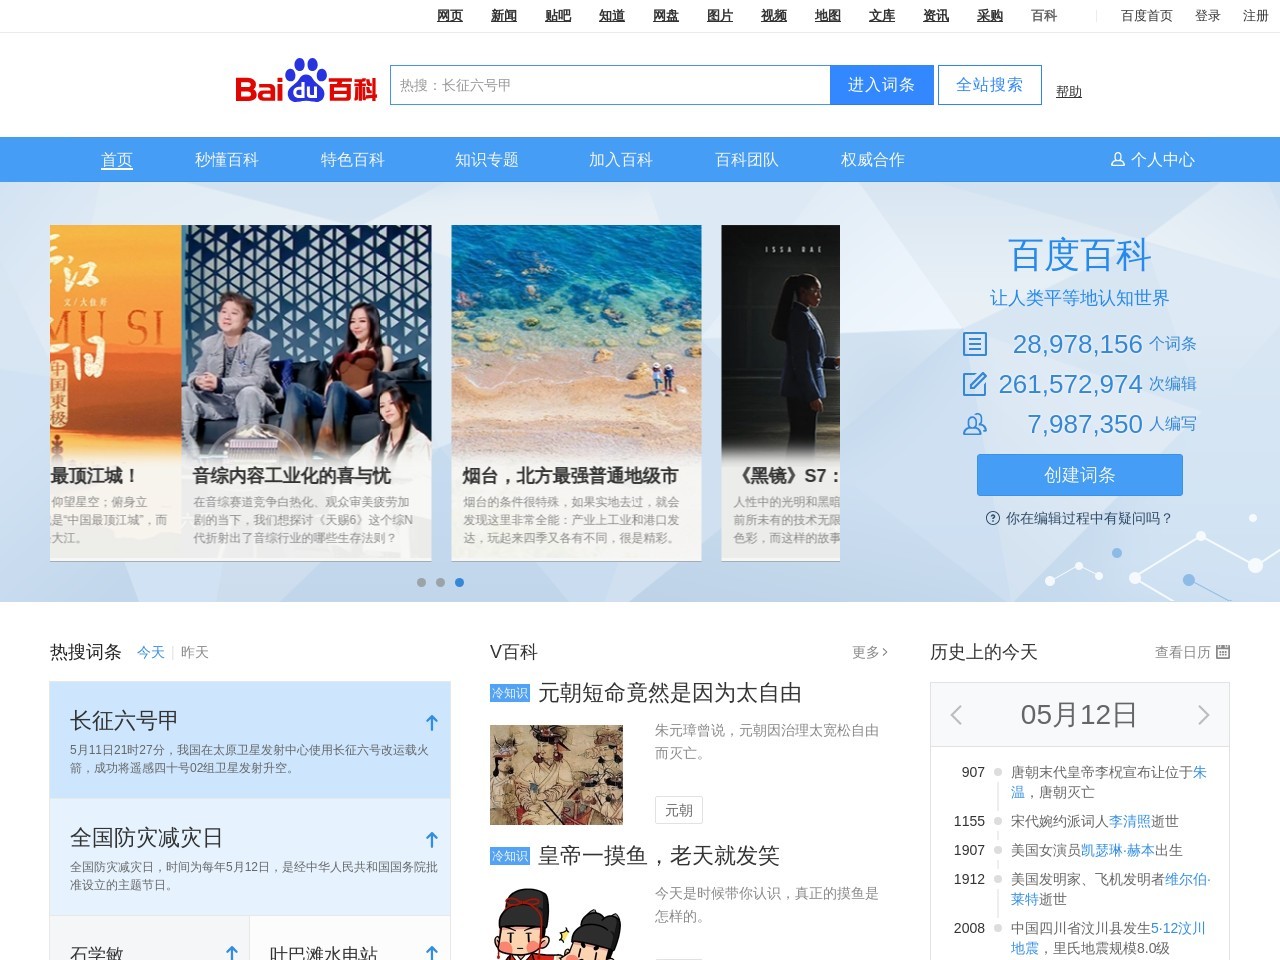Screen dimensions: 1280x960
Task: Click the 个人中心 user icon
Action: coord(1118,159)
